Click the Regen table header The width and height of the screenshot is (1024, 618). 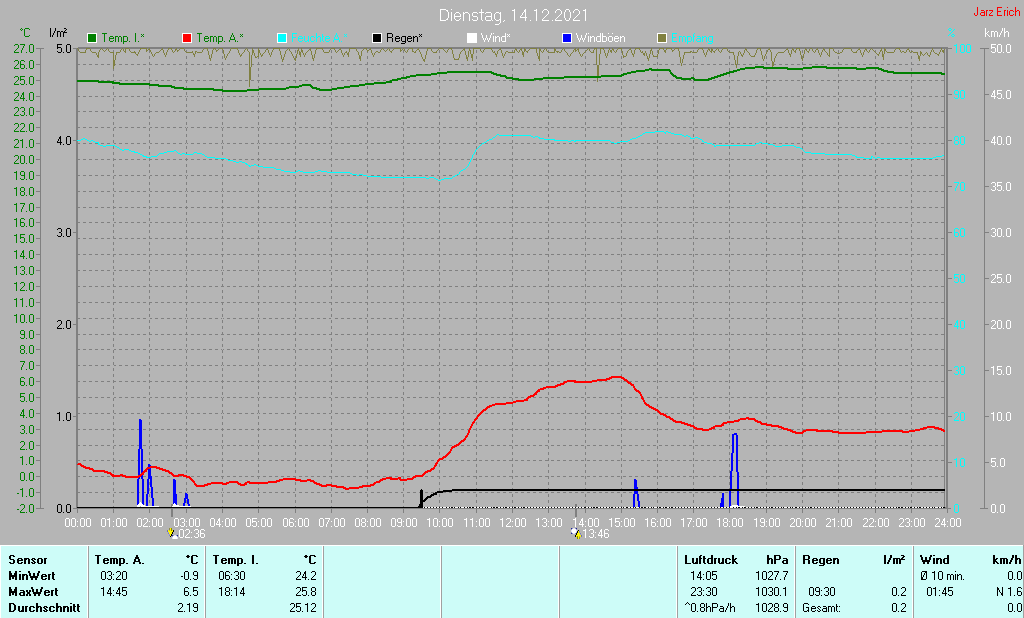point(820,560)
